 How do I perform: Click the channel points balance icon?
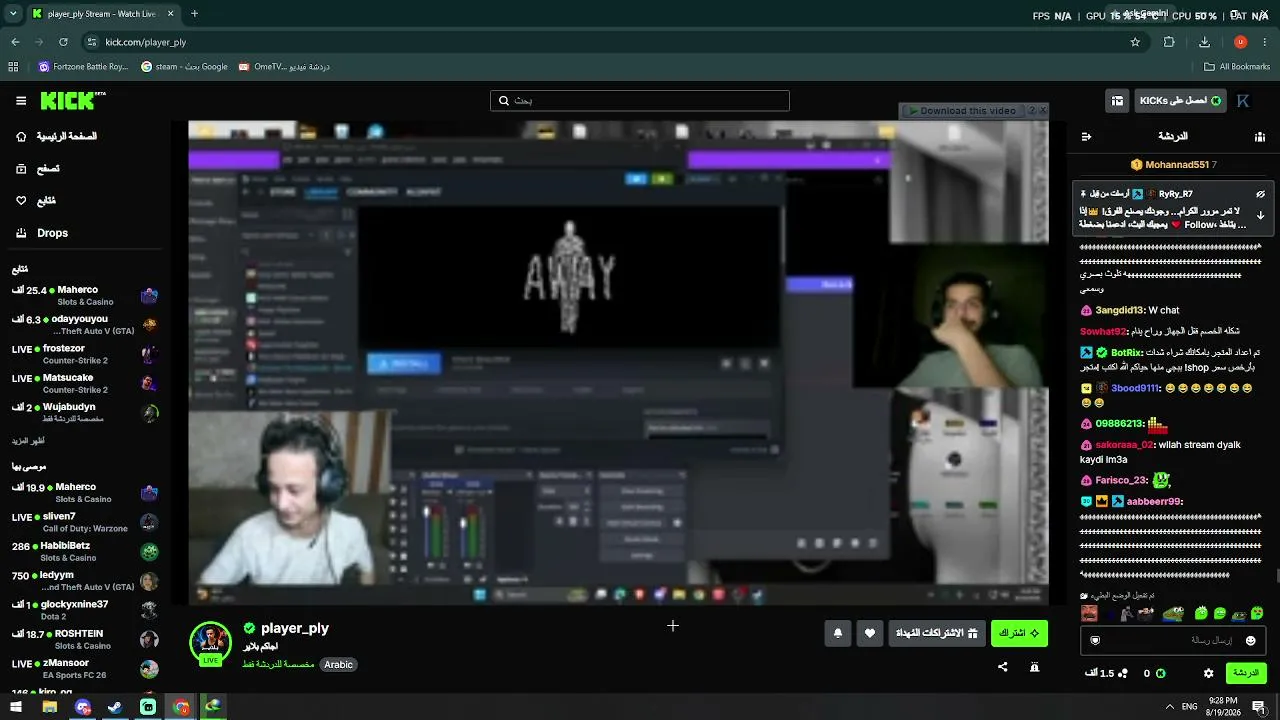tap(1123, 674)
